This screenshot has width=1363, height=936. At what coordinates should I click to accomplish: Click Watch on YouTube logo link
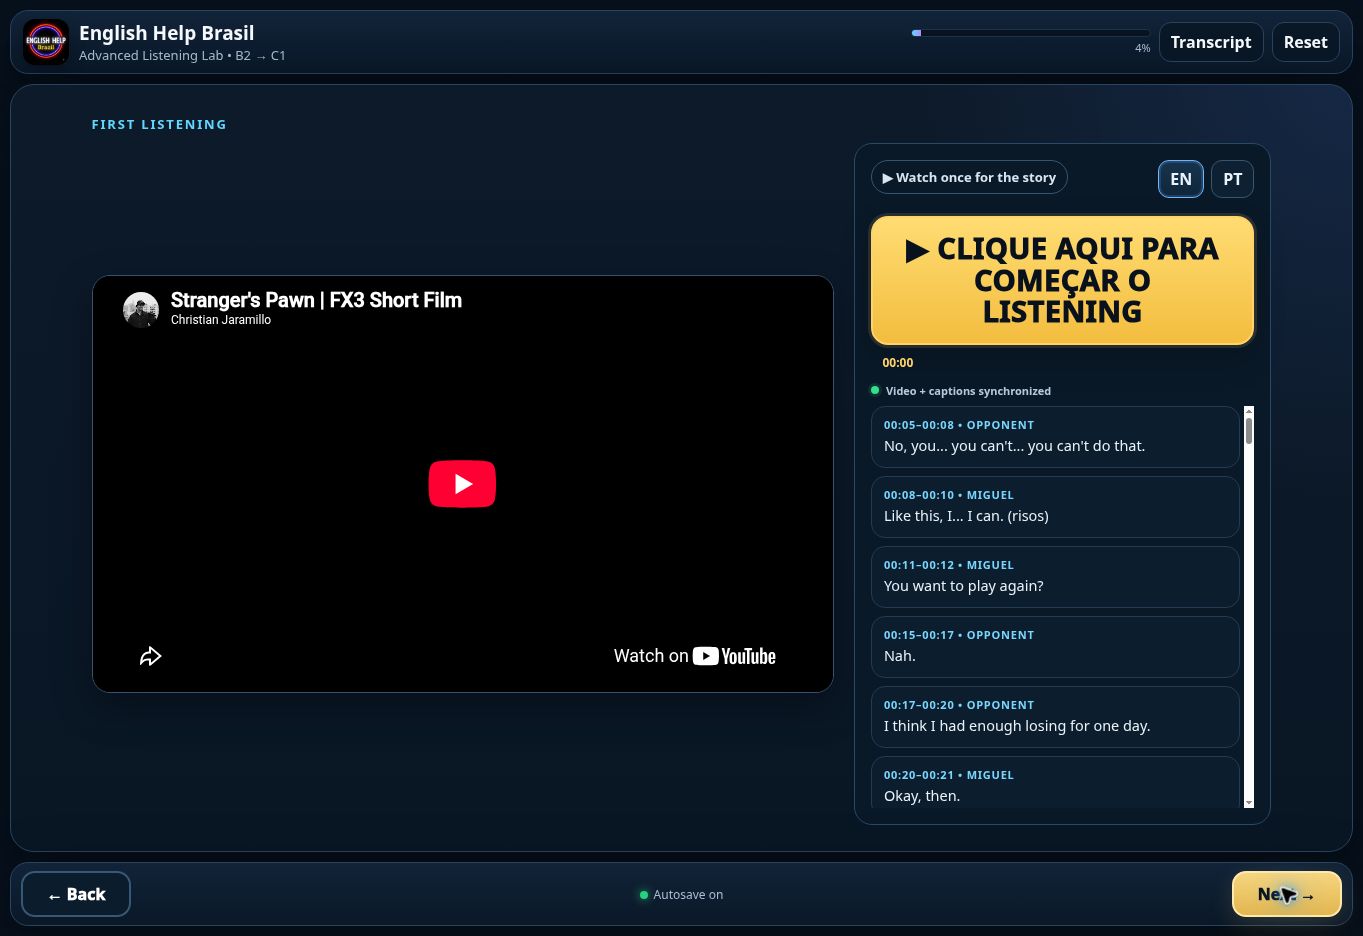coord(695,656)
